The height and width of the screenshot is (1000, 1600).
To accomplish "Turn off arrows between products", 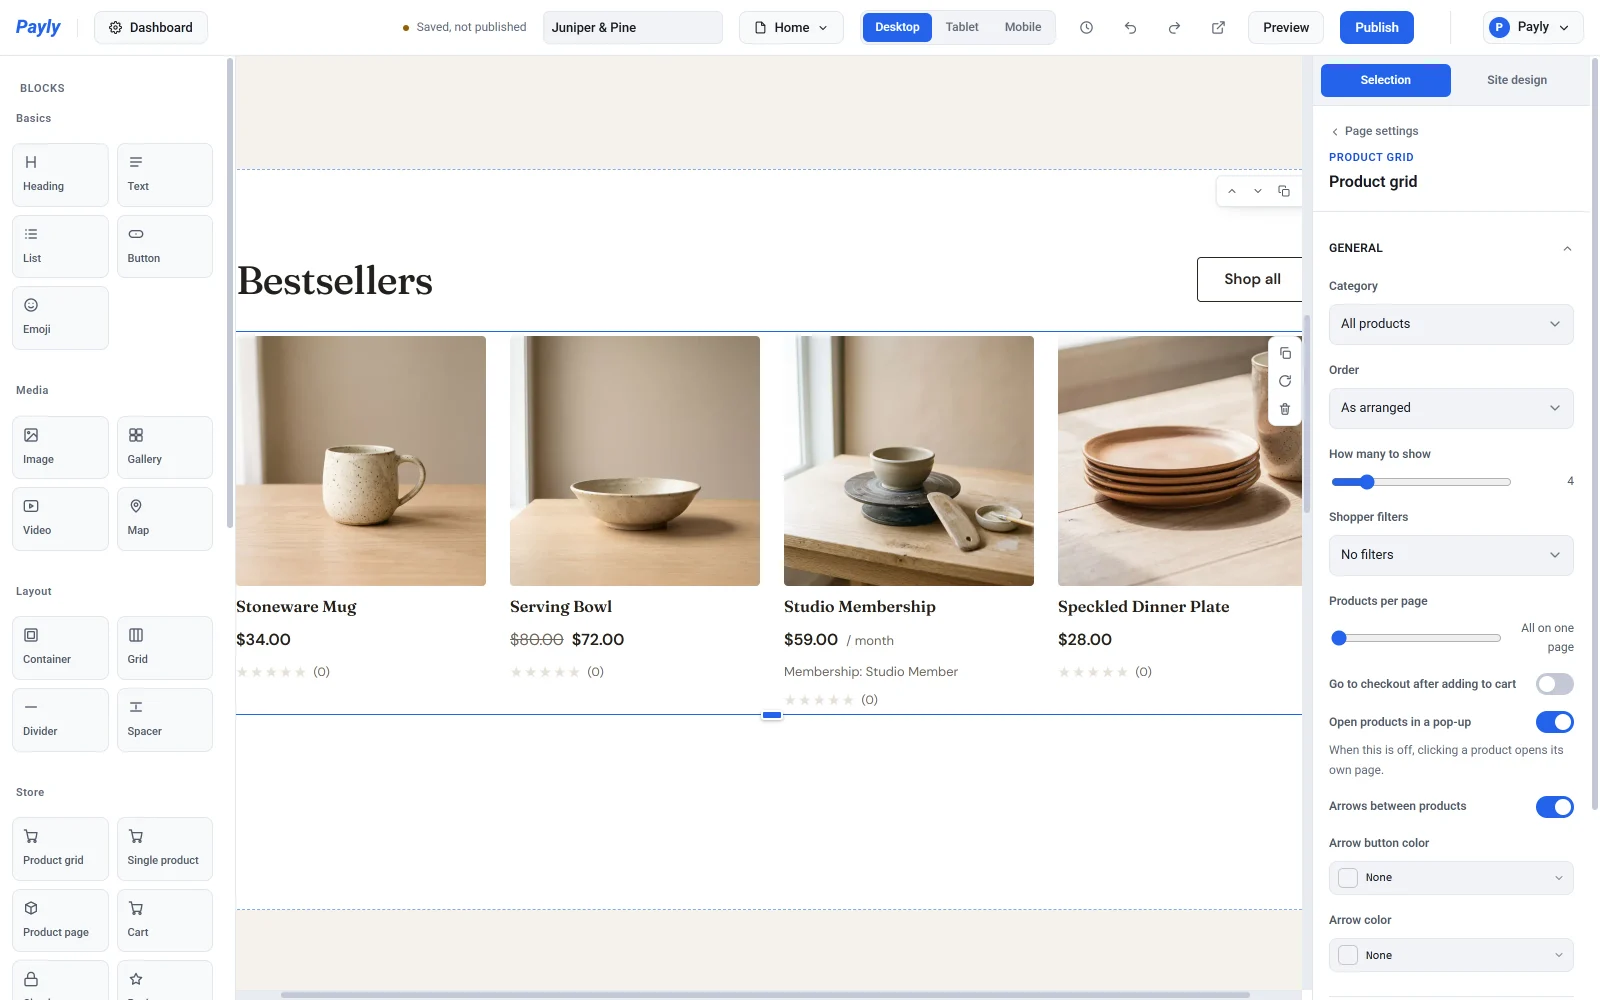I will tap(1554, 806).
